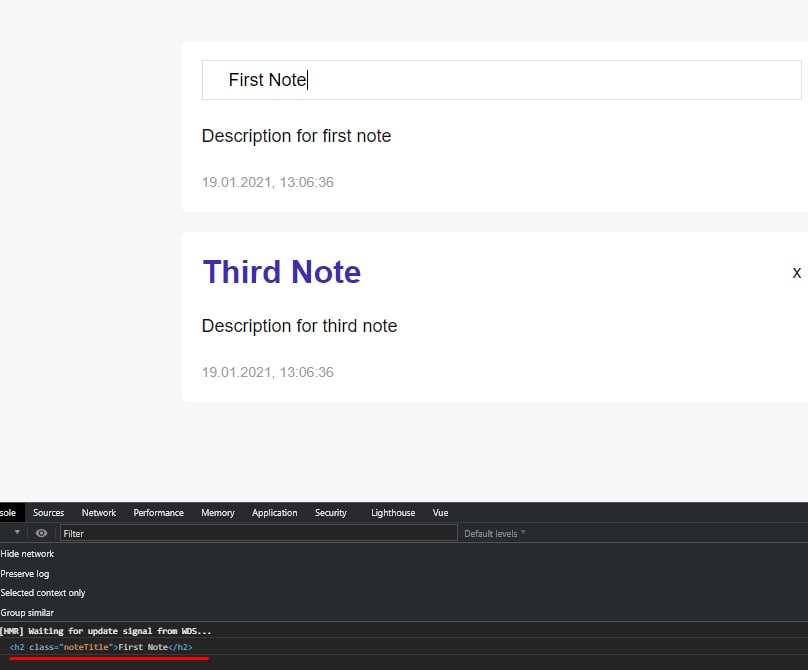Screen dimensions: 808x670
Task: Click the HMR waiting for update message
Action: click(106, 631)
